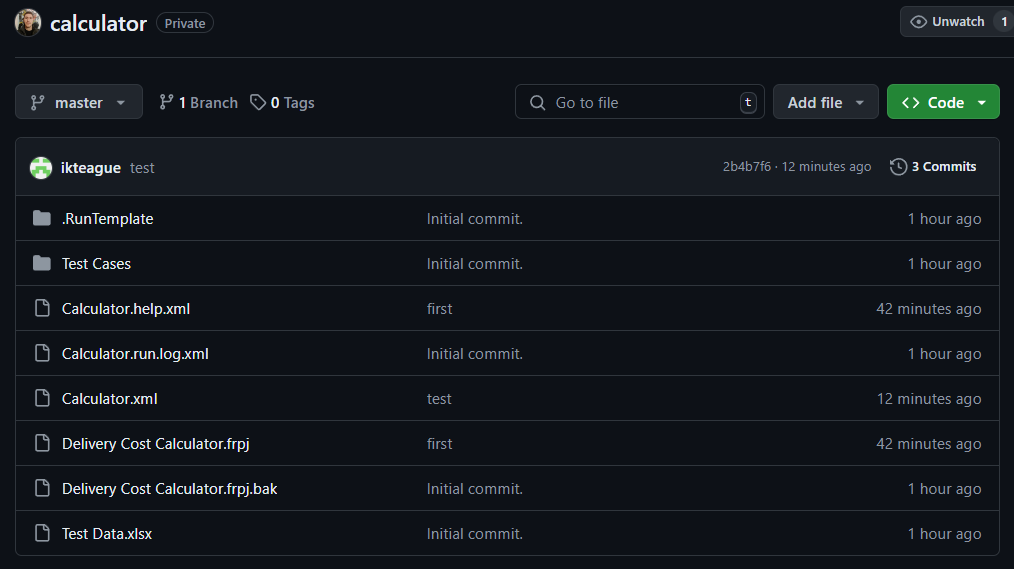The height and width of the screenshot is (569, 1014).
Task: Click the search magnifier icon in Go to file
Action: 537,102
